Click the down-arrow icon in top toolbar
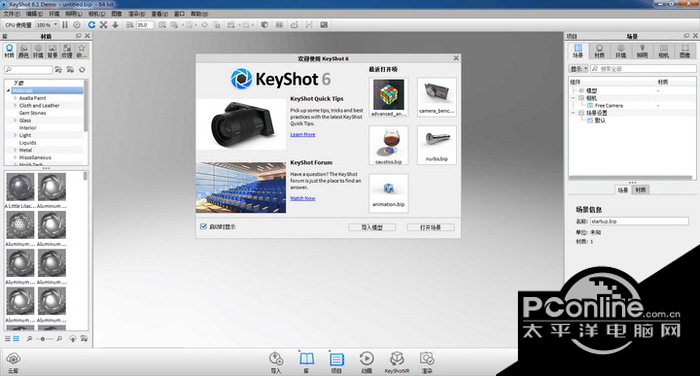 pyautogui.click(x=115, y=25)
